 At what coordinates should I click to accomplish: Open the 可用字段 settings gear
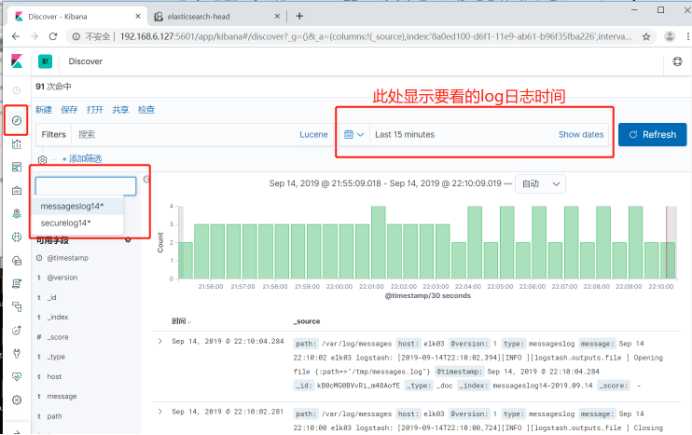click(128, 240)
